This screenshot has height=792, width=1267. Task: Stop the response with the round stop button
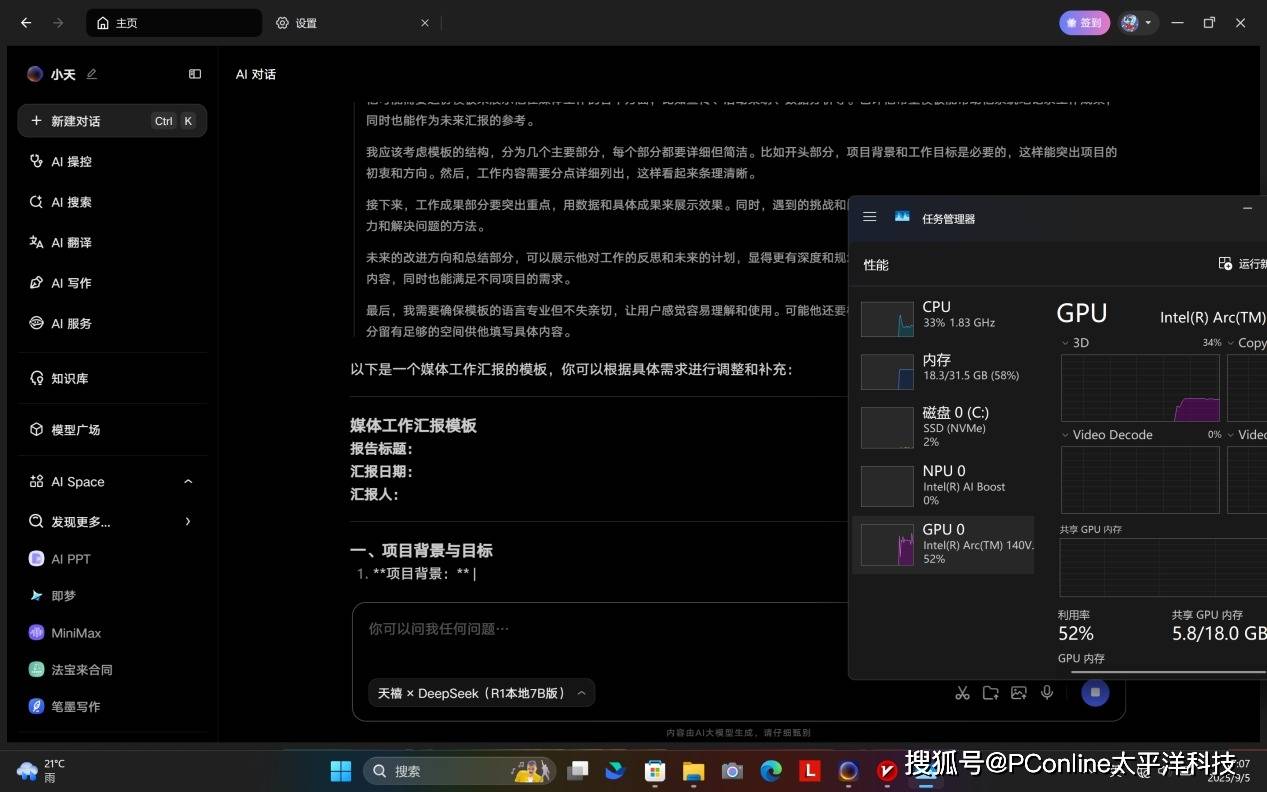(1095, 693)
